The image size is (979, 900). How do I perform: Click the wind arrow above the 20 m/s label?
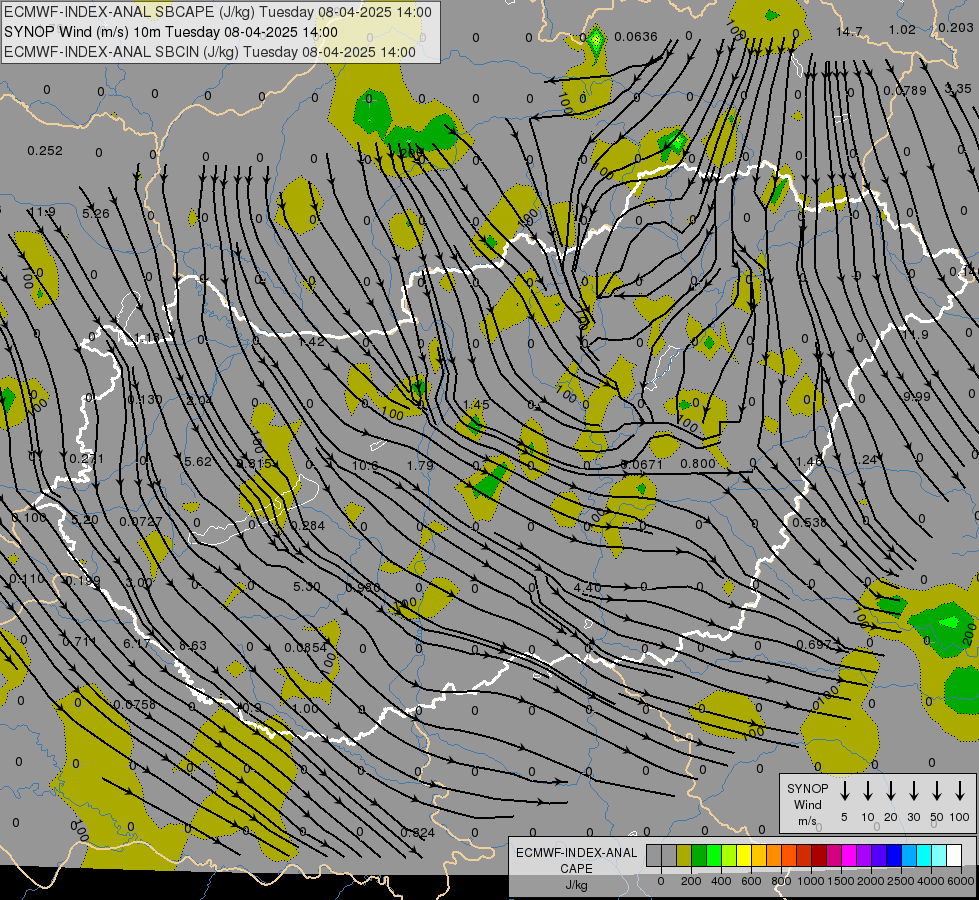[x=890, y=790]
